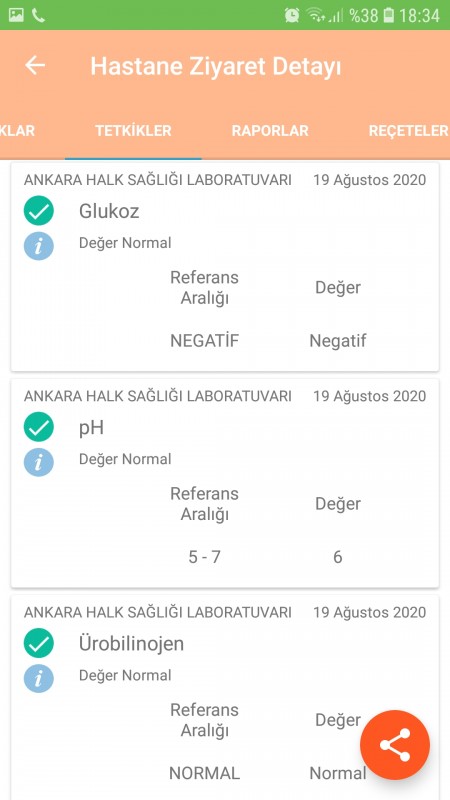Open the pH test result card
The height and width of the screenshot is (800, 450).
225,483
